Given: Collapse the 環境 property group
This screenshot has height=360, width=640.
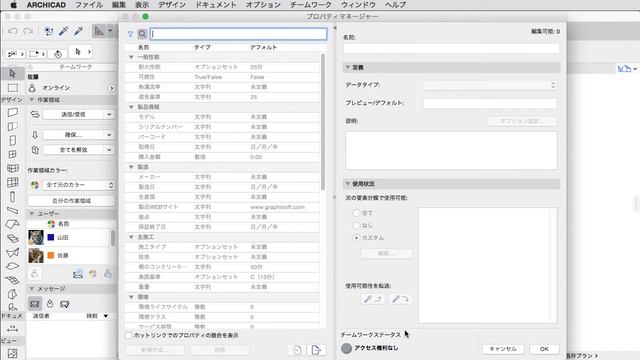Looking at the screenshot, I should 131,297.
